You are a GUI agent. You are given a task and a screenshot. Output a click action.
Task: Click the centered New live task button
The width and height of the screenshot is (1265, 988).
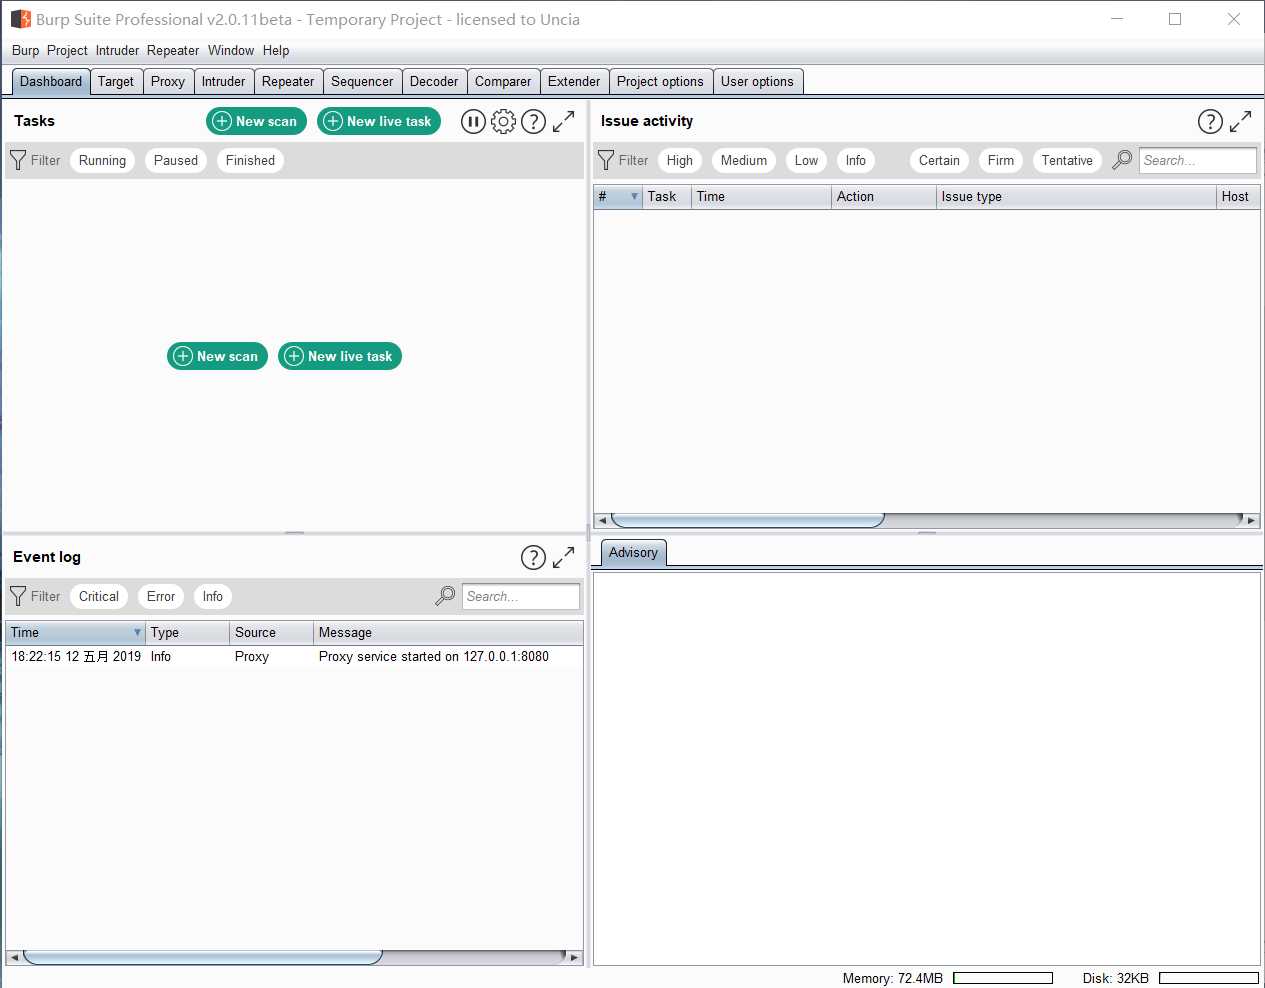340,356
